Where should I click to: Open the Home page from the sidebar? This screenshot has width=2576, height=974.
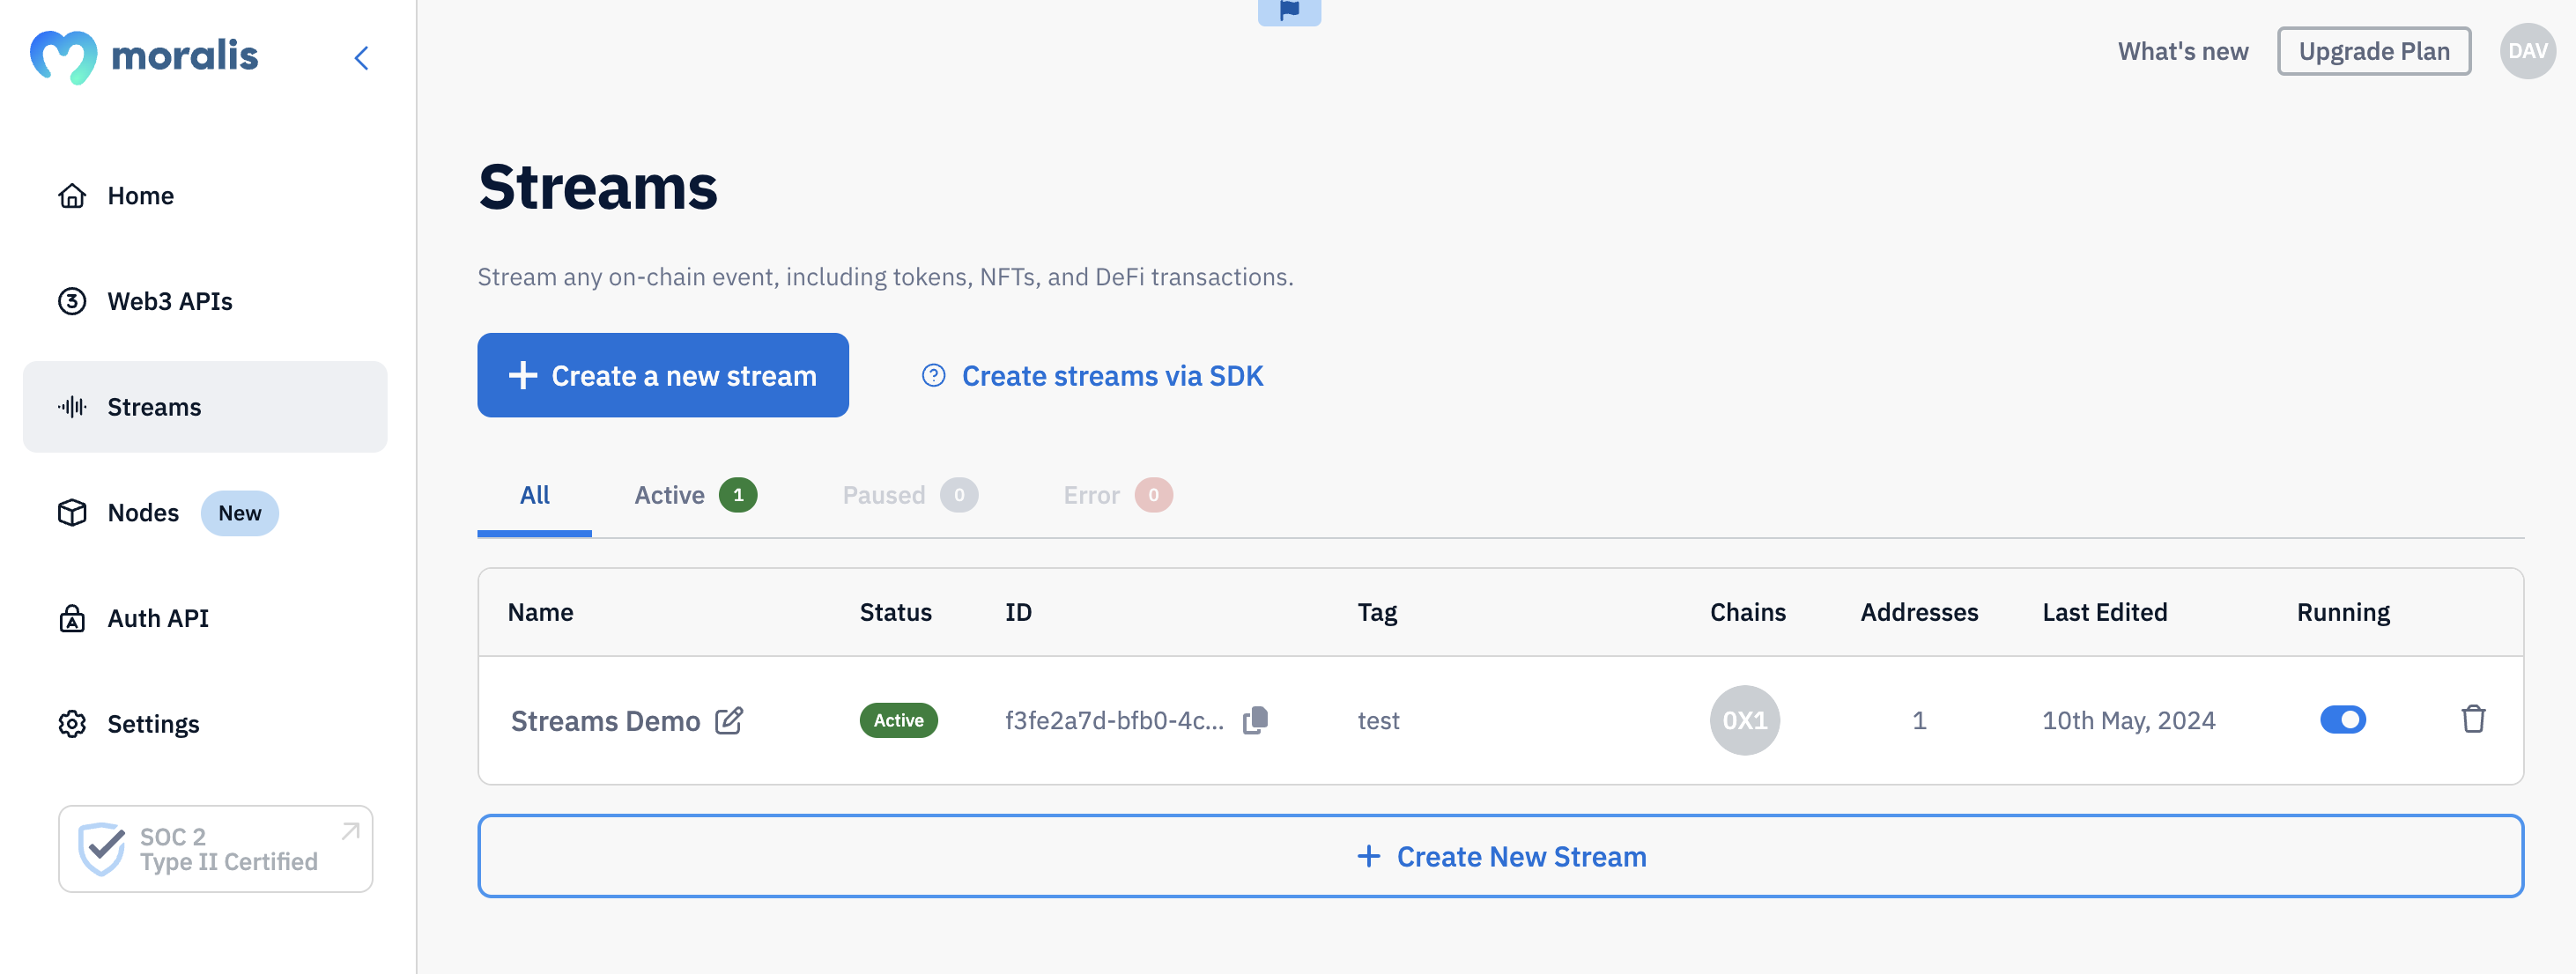click(205, 196)
